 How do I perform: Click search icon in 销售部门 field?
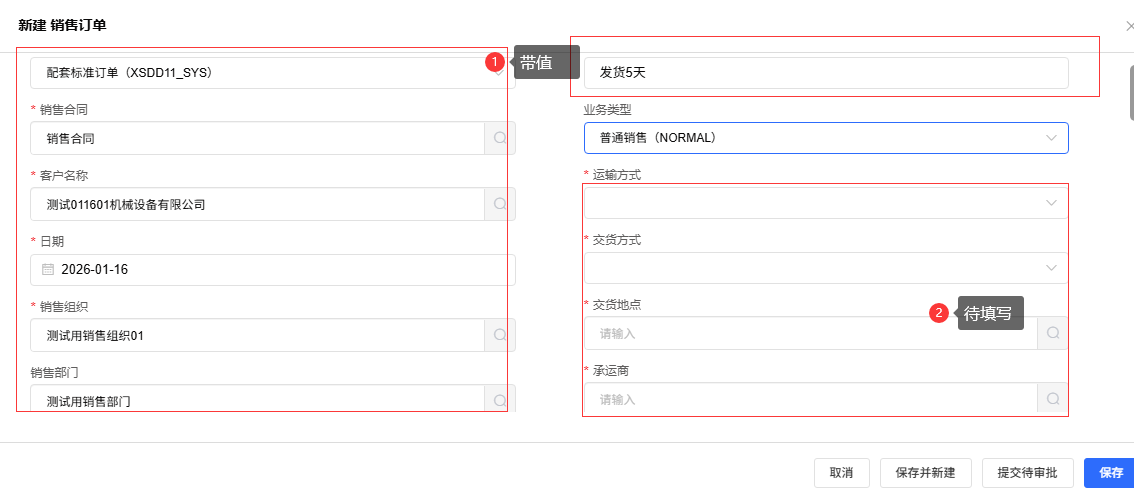pos(500,401)
